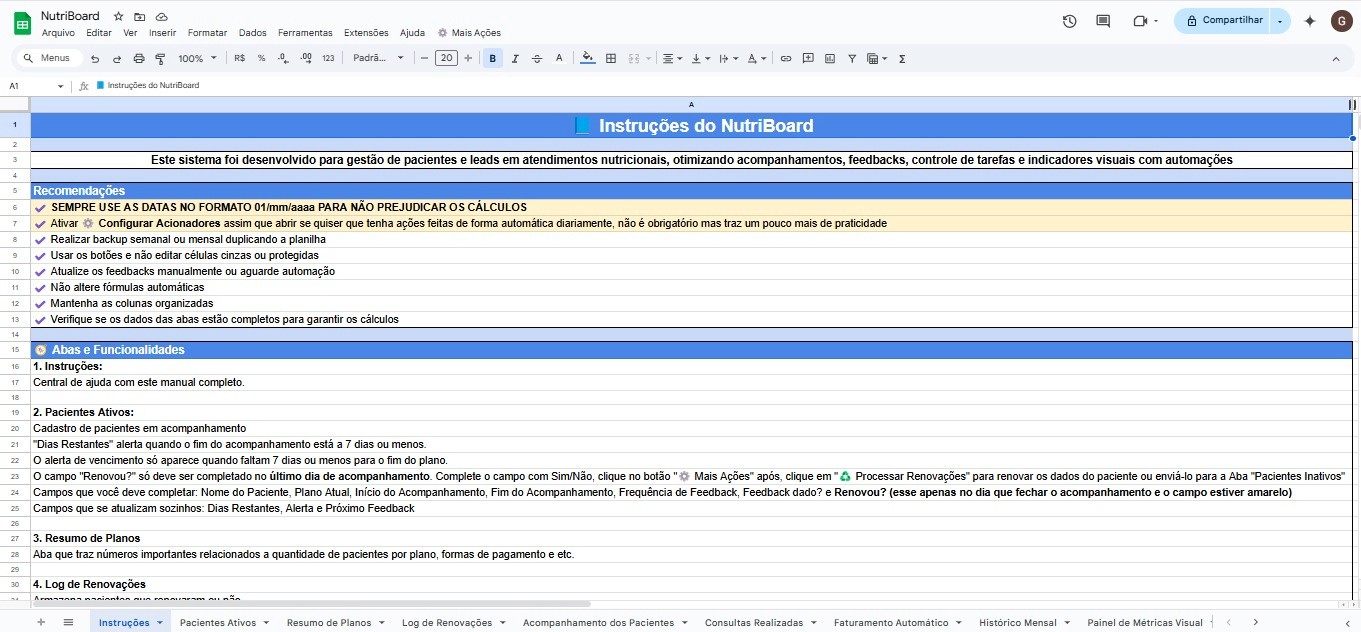Insert a link
Viewport: 1361px width, 632px height.
[x=786, y=59]
